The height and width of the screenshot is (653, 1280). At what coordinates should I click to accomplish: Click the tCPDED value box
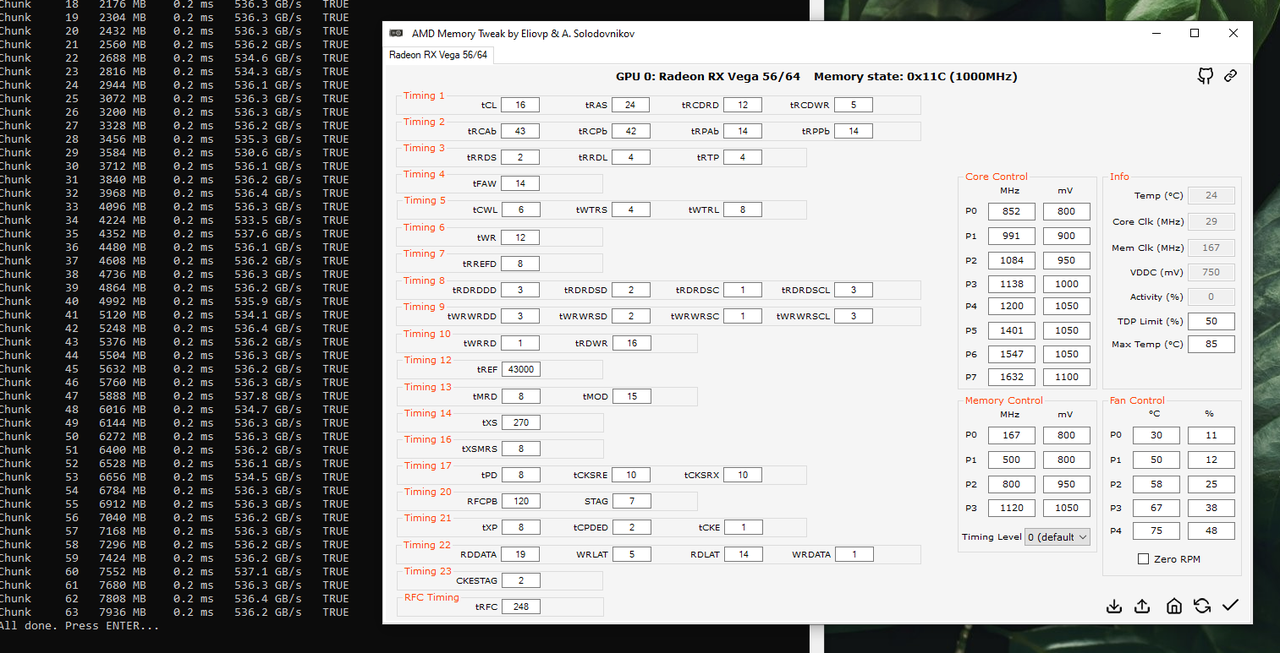(630, 527)
